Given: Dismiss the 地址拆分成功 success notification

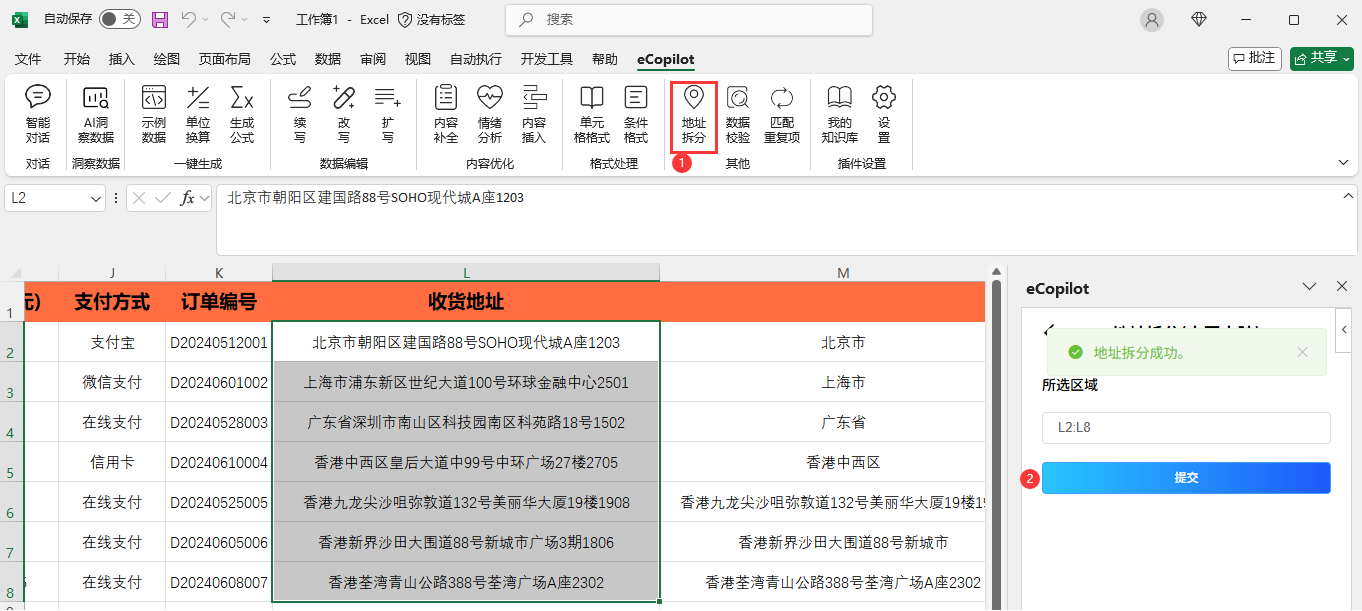Looking at the screenshot, I should [x=1302, y=352].
